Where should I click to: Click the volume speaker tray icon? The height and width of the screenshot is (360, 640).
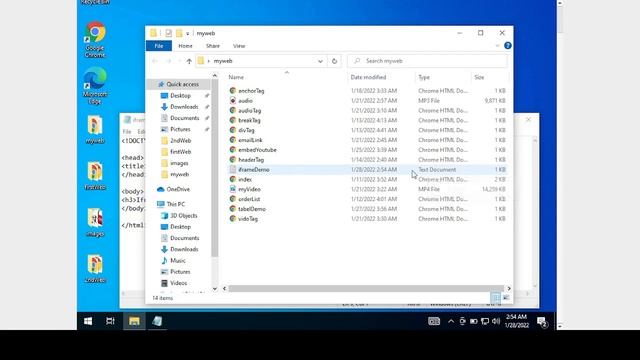tap(496, 321)
